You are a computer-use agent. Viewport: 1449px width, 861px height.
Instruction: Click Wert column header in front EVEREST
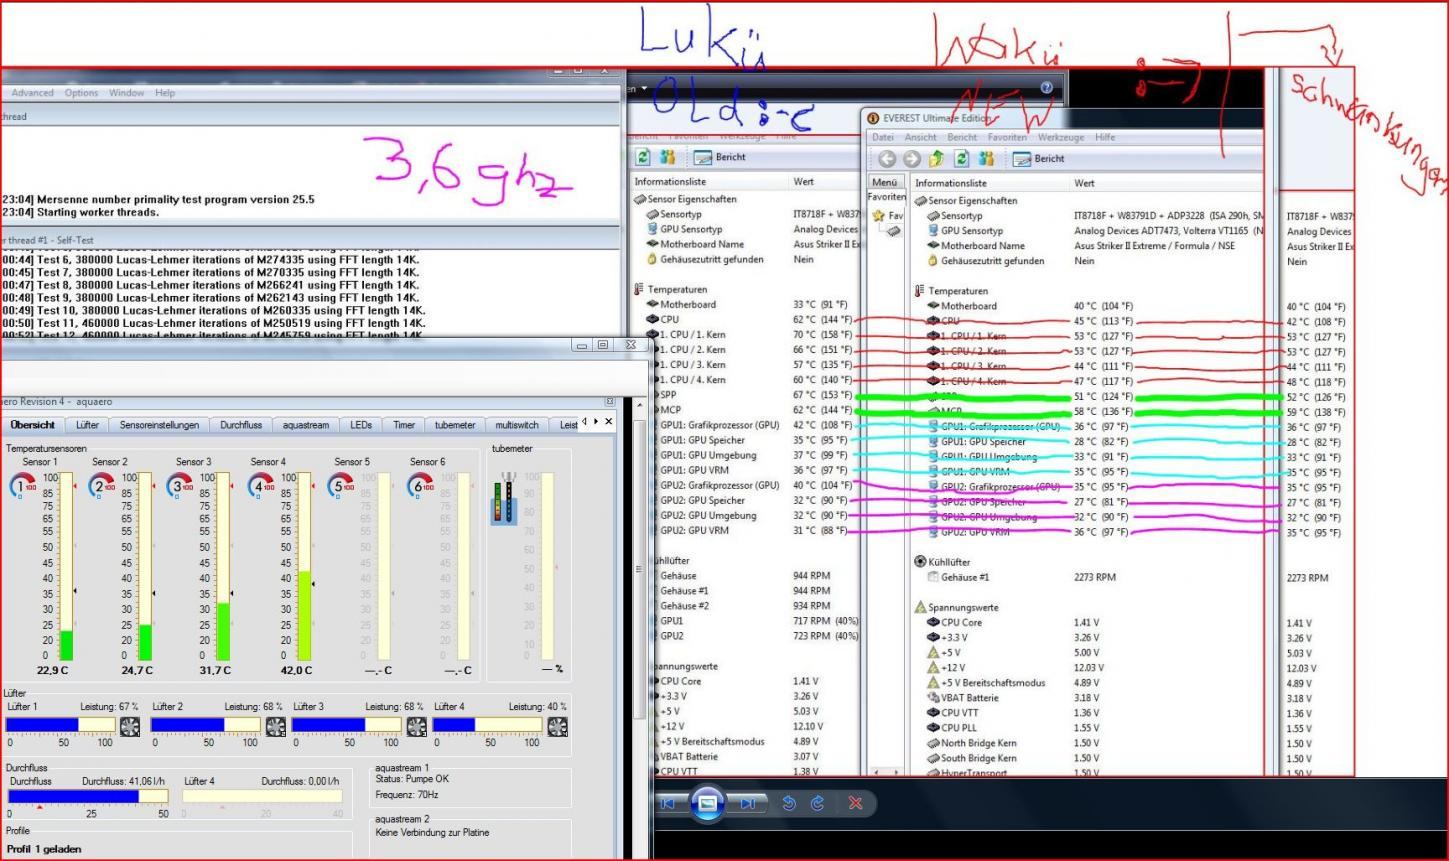pos(1084,183)
